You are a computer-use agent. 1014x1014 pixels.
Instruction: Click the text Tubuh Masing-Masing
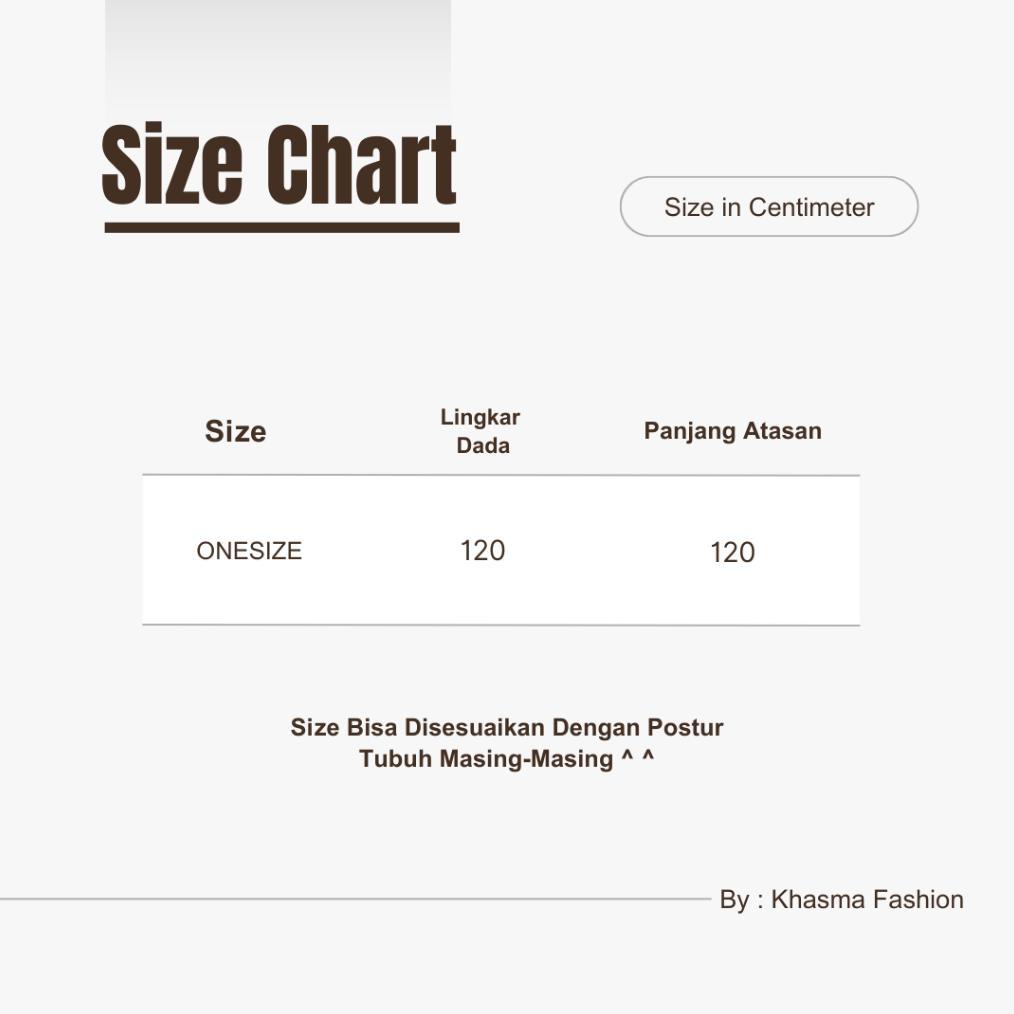(486, 758)
